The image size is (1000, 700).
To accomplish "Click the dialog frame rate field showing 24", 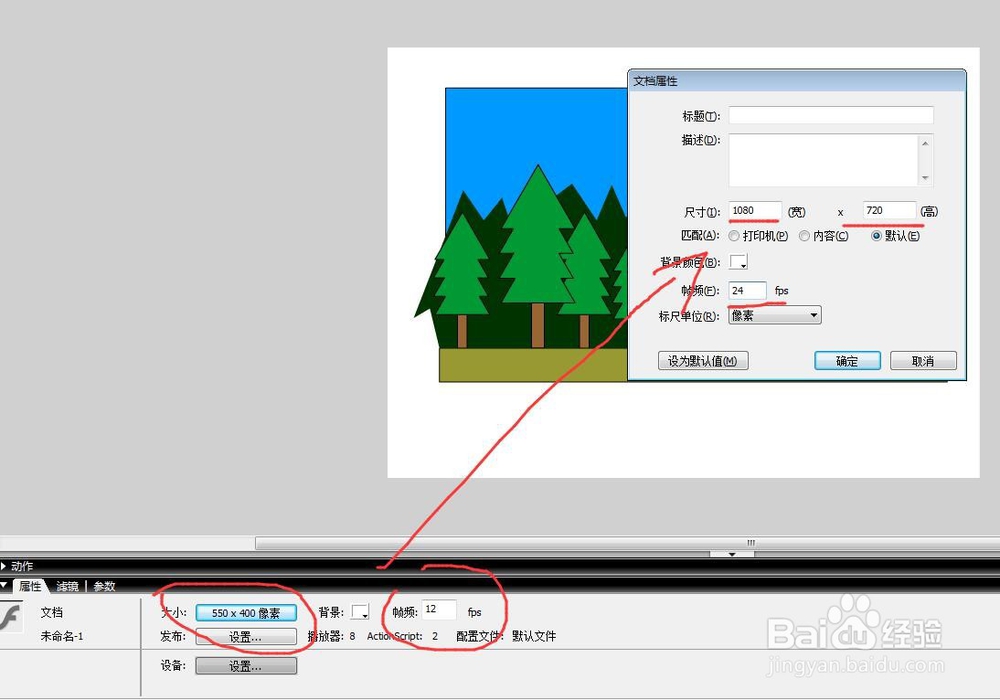I will (x=747, y=291).
